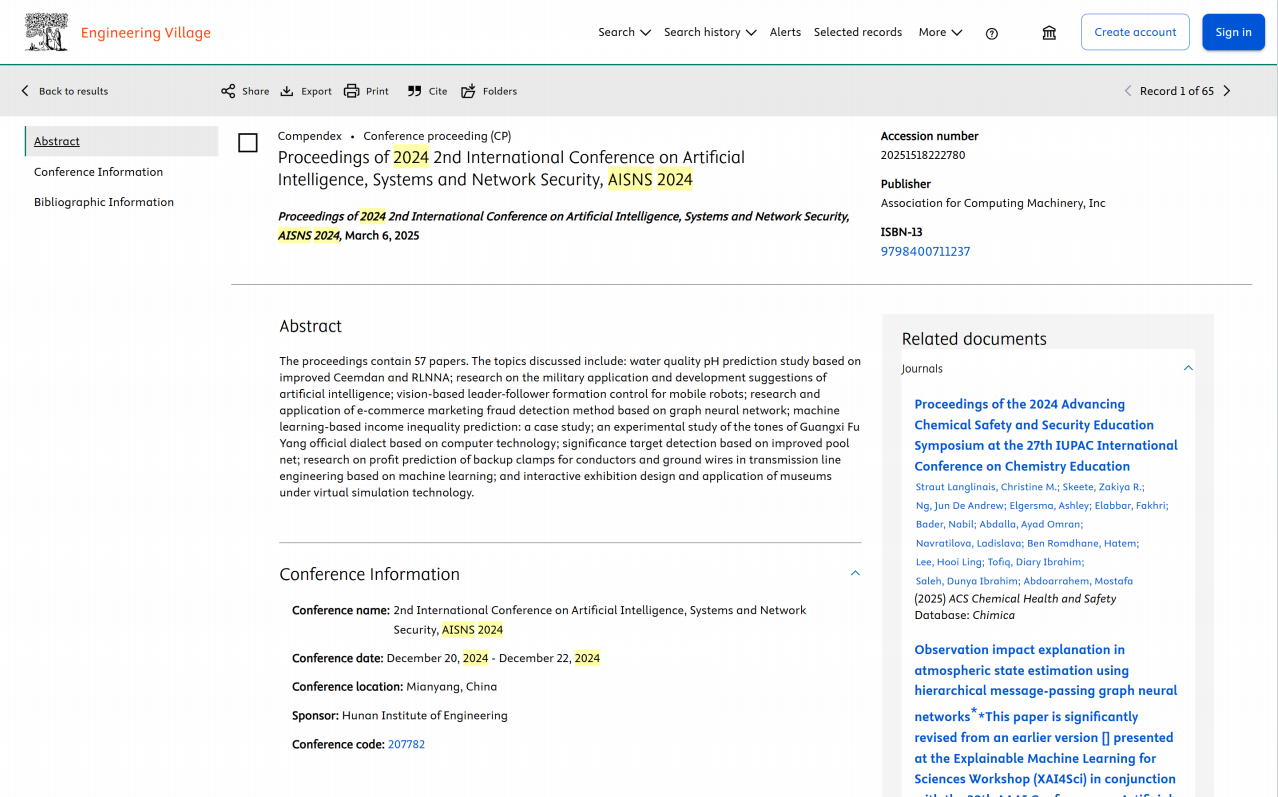This screenshot has height=797, width=1278.
Task: Click author Straut Langlinais, Christine M.
Action: [x=985, y=487]
